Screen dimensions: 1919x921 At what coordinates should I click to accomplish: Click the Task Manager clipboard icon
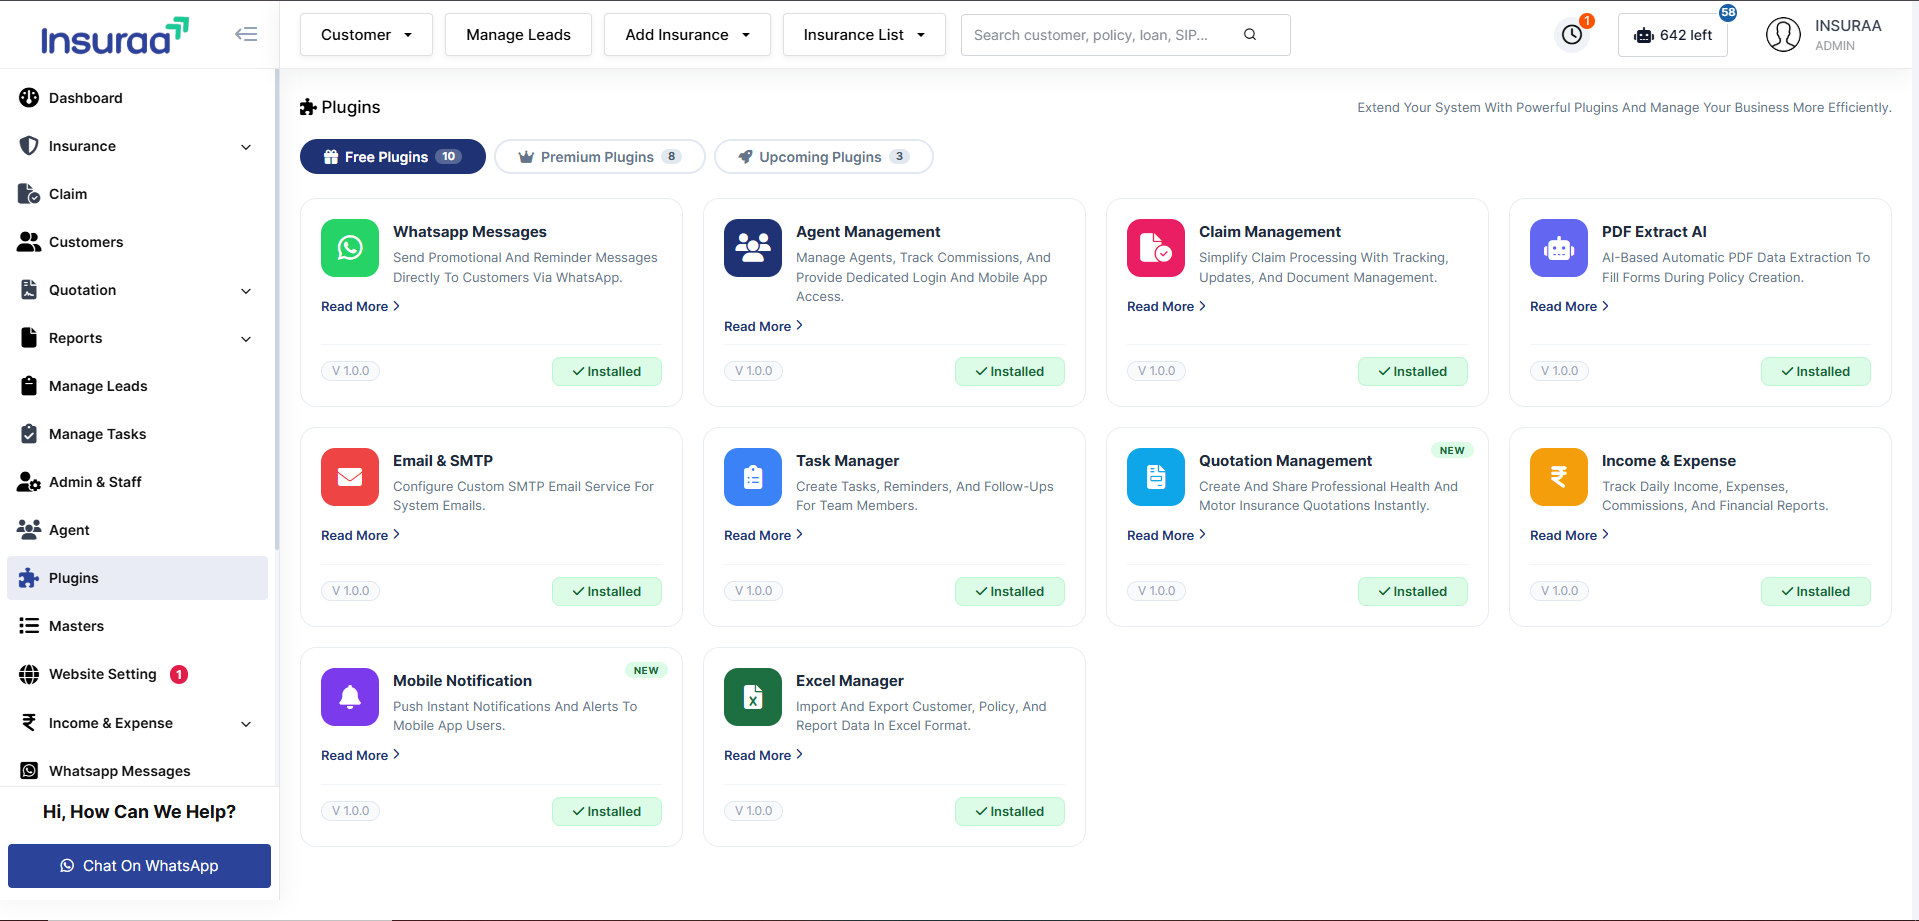pyautogui.click(x=753, y=477)
